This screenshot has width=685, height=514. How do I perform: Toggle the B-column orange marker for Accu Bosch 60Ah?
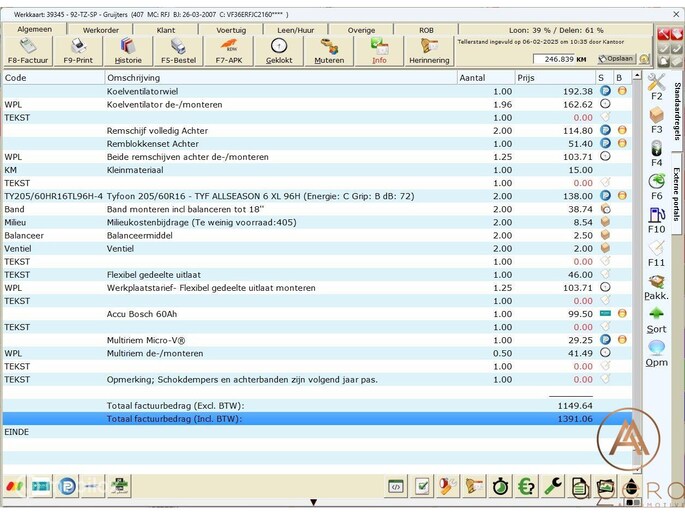[622, 314]
